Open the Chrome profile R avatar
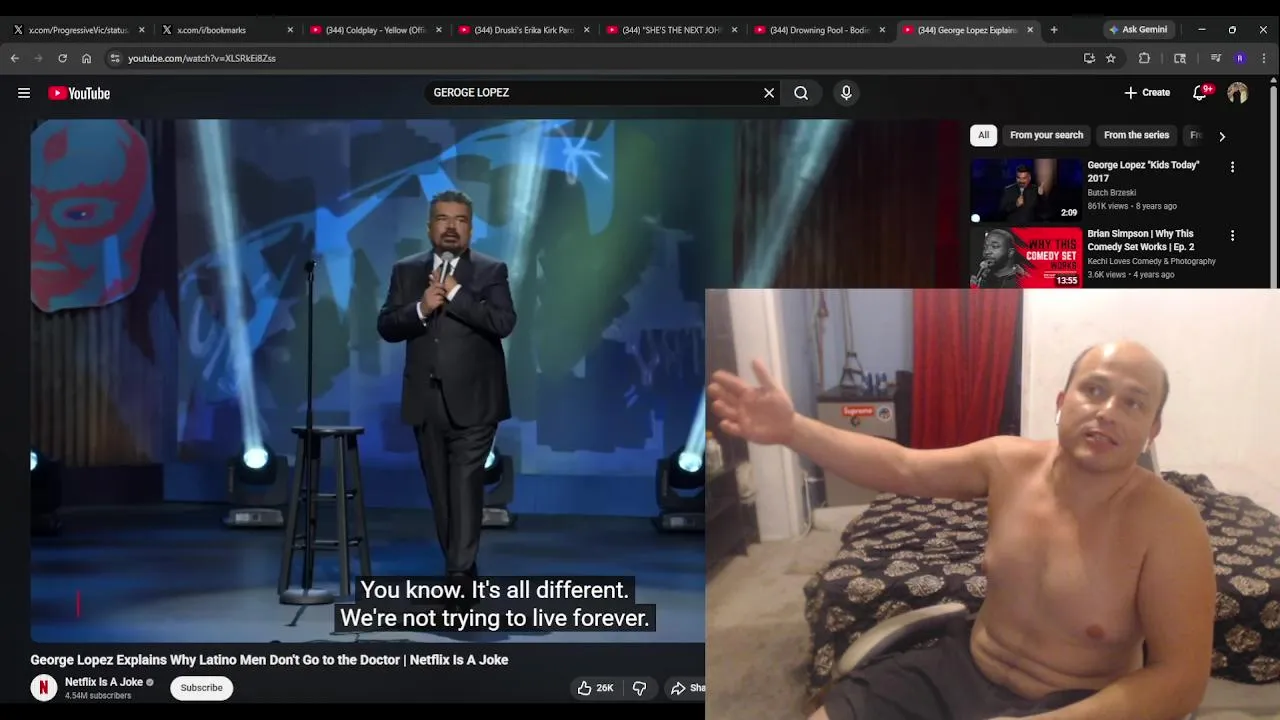The width and height of the screenshot is (1280, 720). pyautogui.click(x=1240, y=58)
